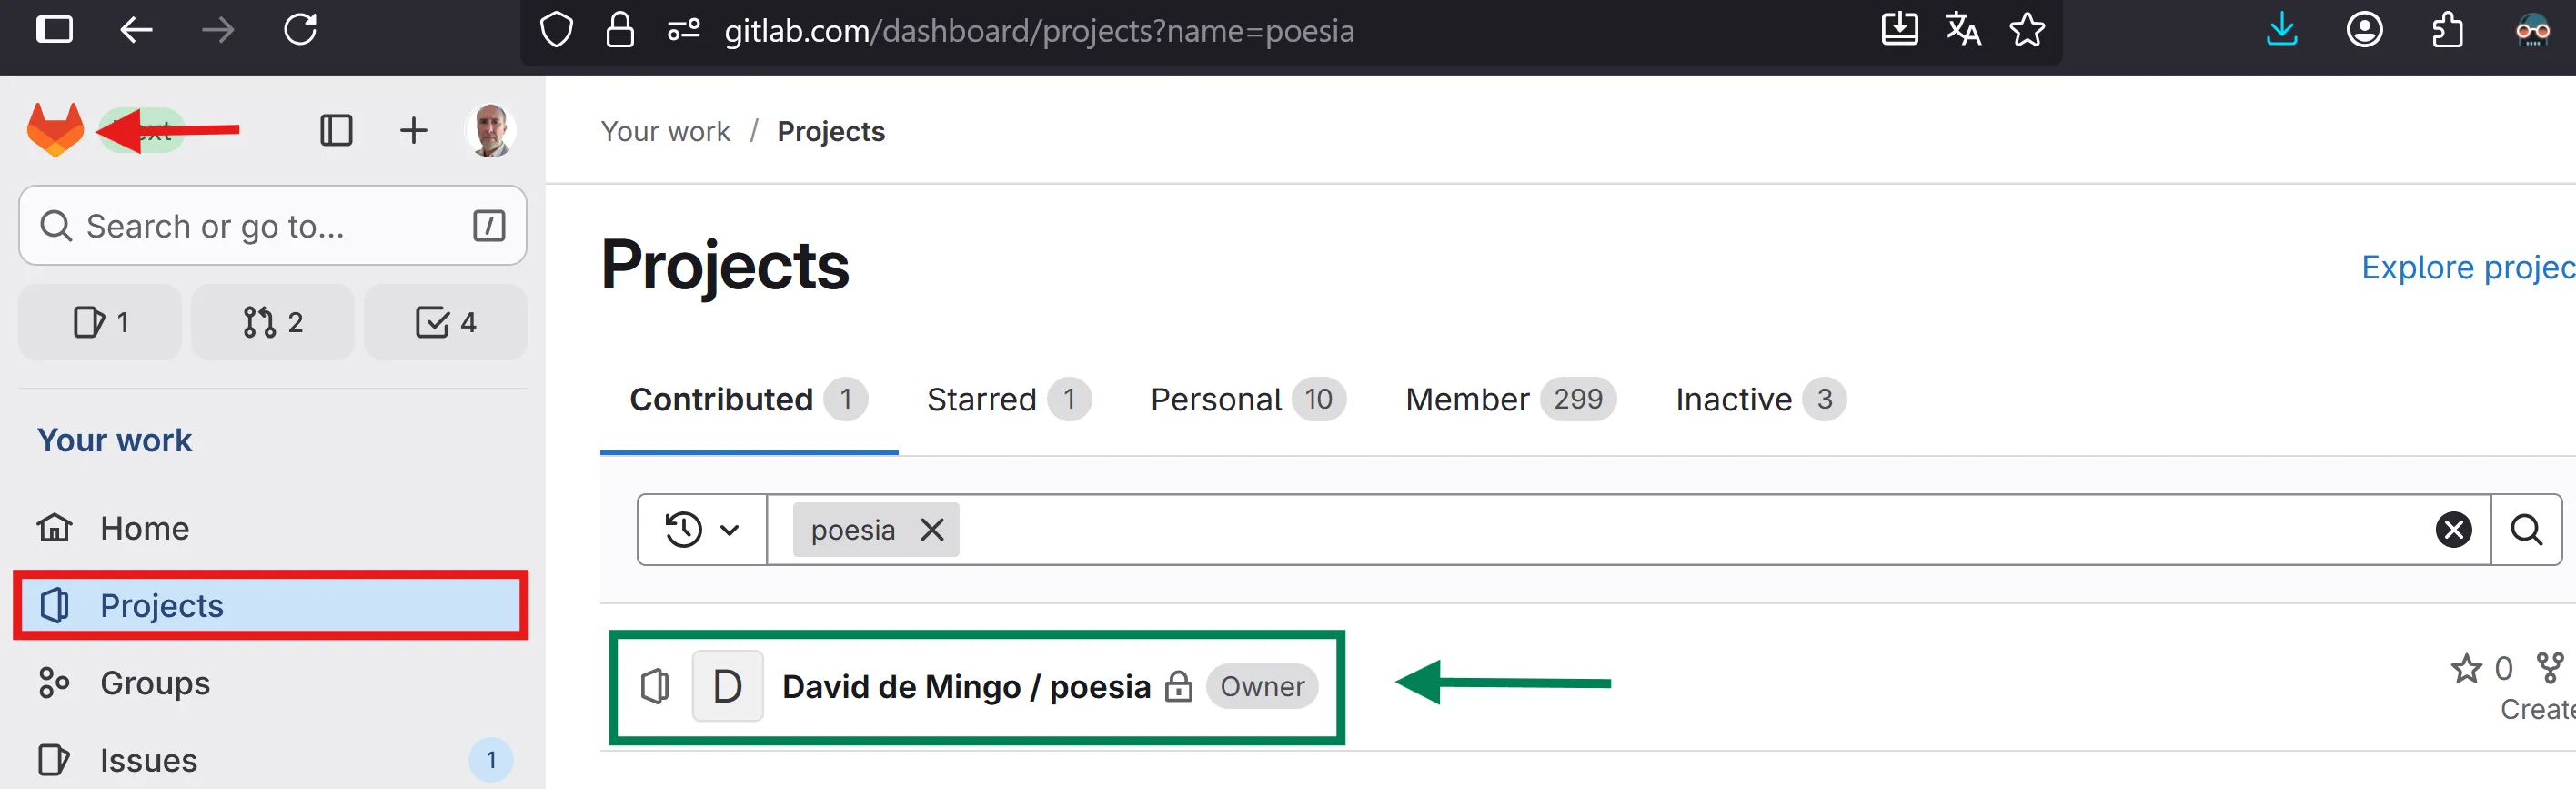Open the user avatar menu

pyautogui.click(x=490, y=130)
